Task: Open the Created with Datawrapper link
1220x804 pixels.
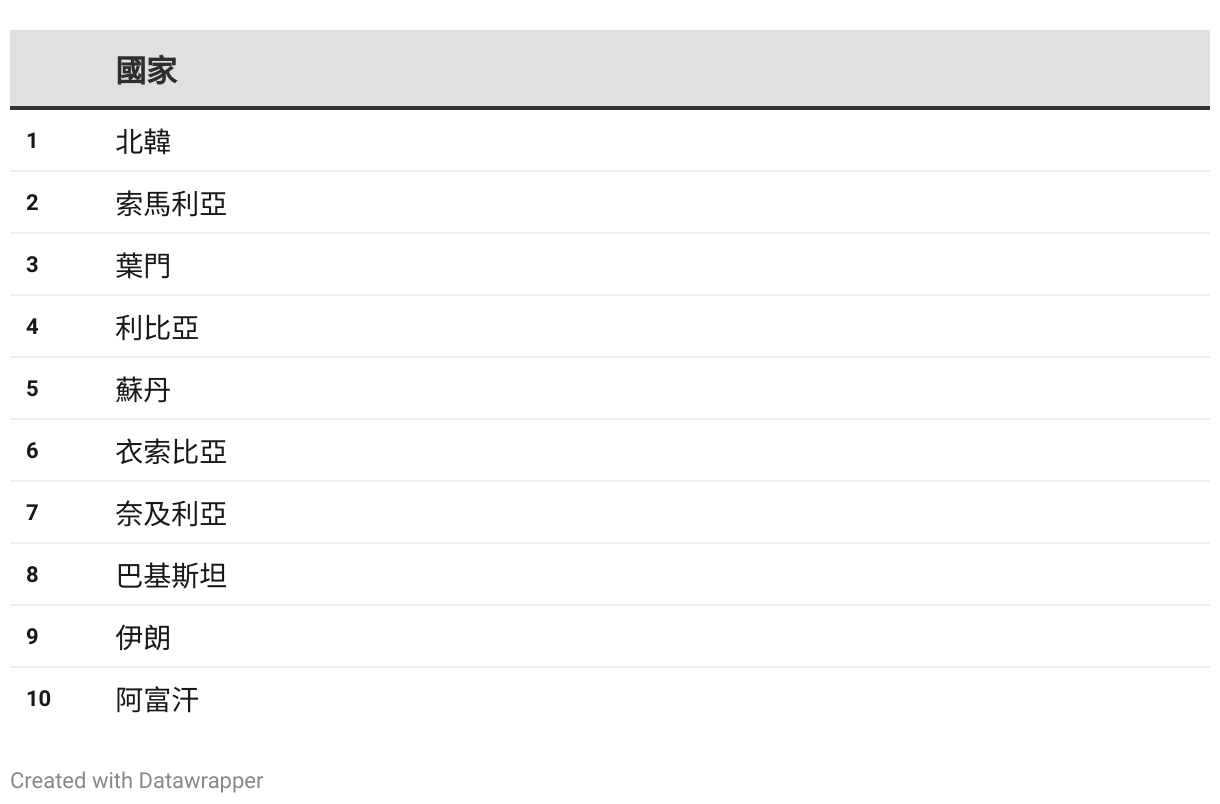Action: [136, 780]
